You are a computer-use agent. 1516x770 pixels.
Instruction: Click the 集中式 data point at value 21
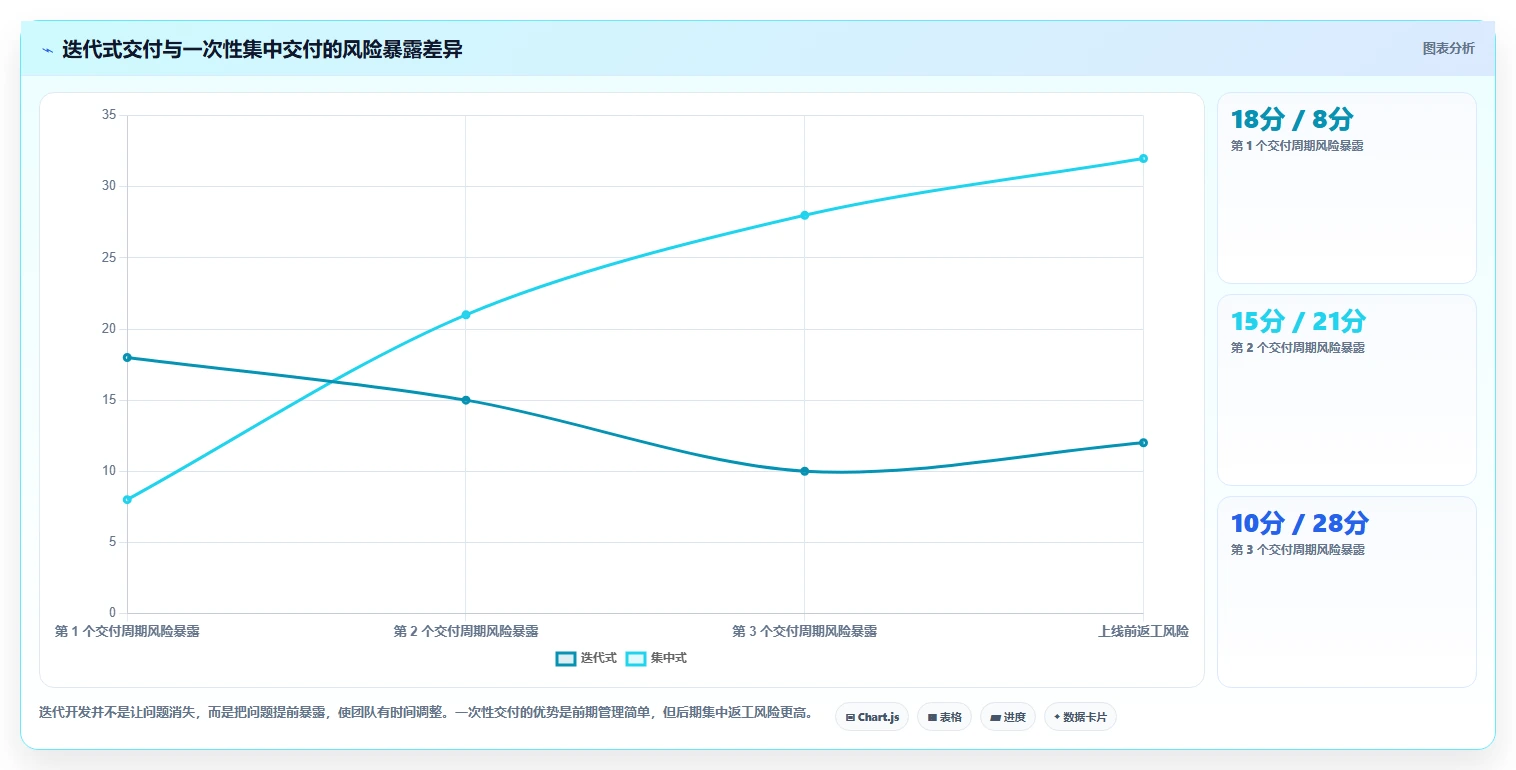coord(466,315)
